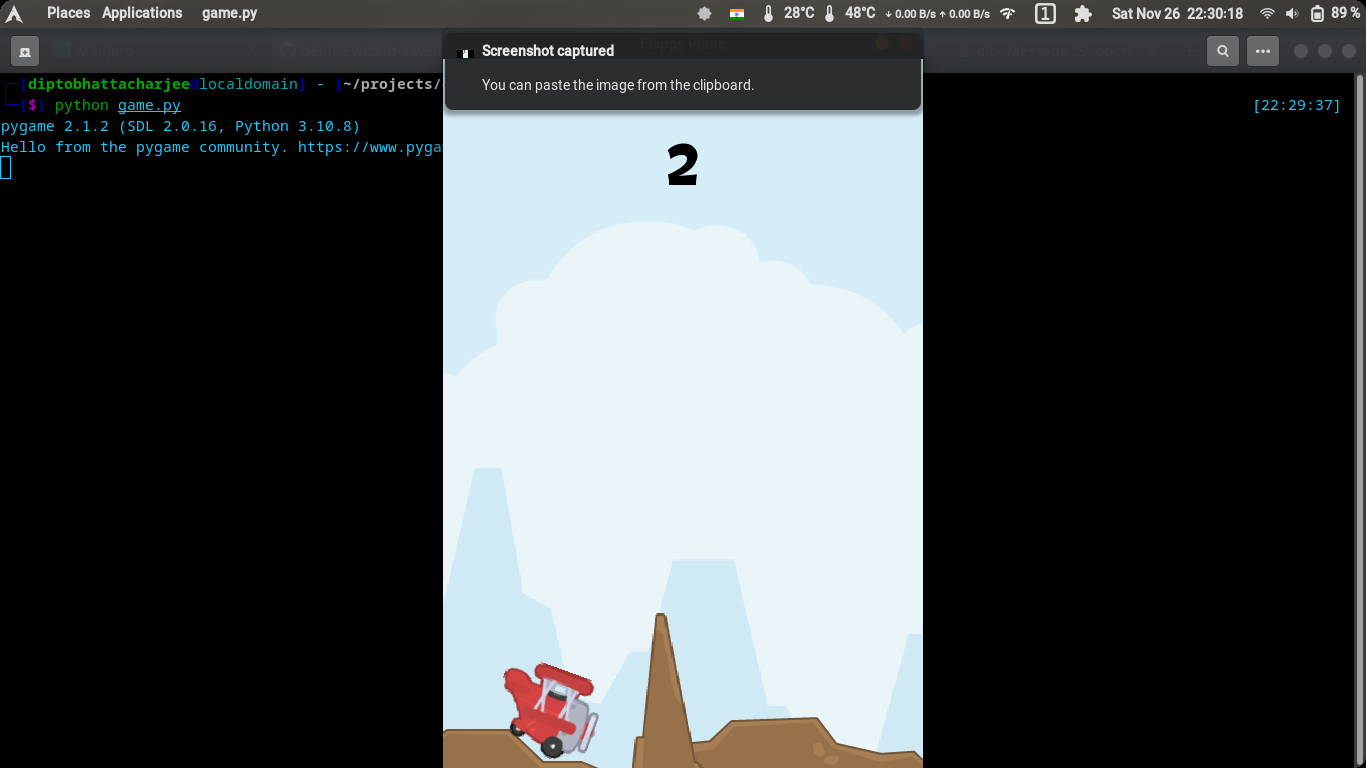The height and width of the screenshot is (768, 1366).
Task: Click the pointed brown rock spike
Action: click(663, 690)
